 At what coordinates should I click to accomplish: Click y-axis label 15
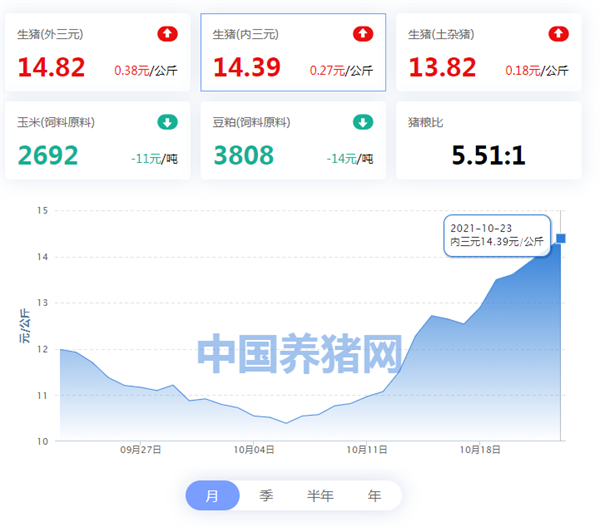(42, 210)
